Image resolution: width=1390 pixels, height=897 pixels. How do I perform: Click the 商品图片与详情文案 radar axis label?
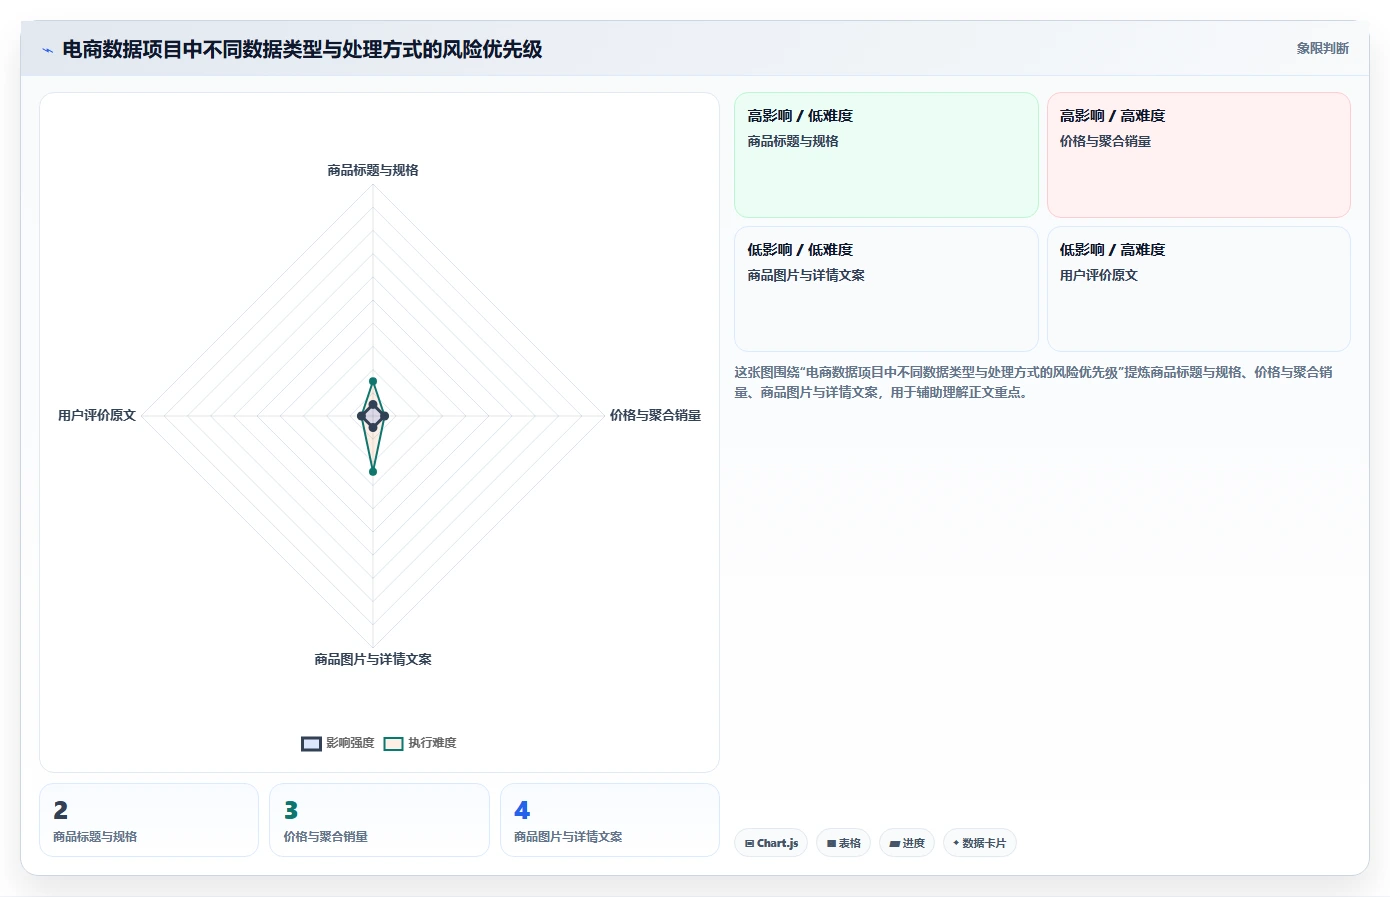[x=373, y=659]
